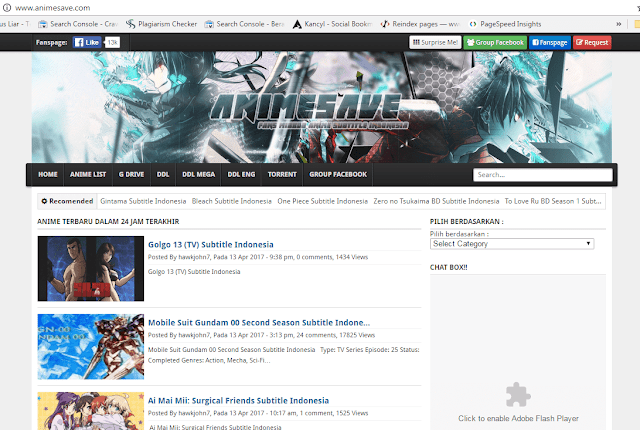640x430 pixels.
Task: Click the 13k like counter
Action: (x=112, y=42)
